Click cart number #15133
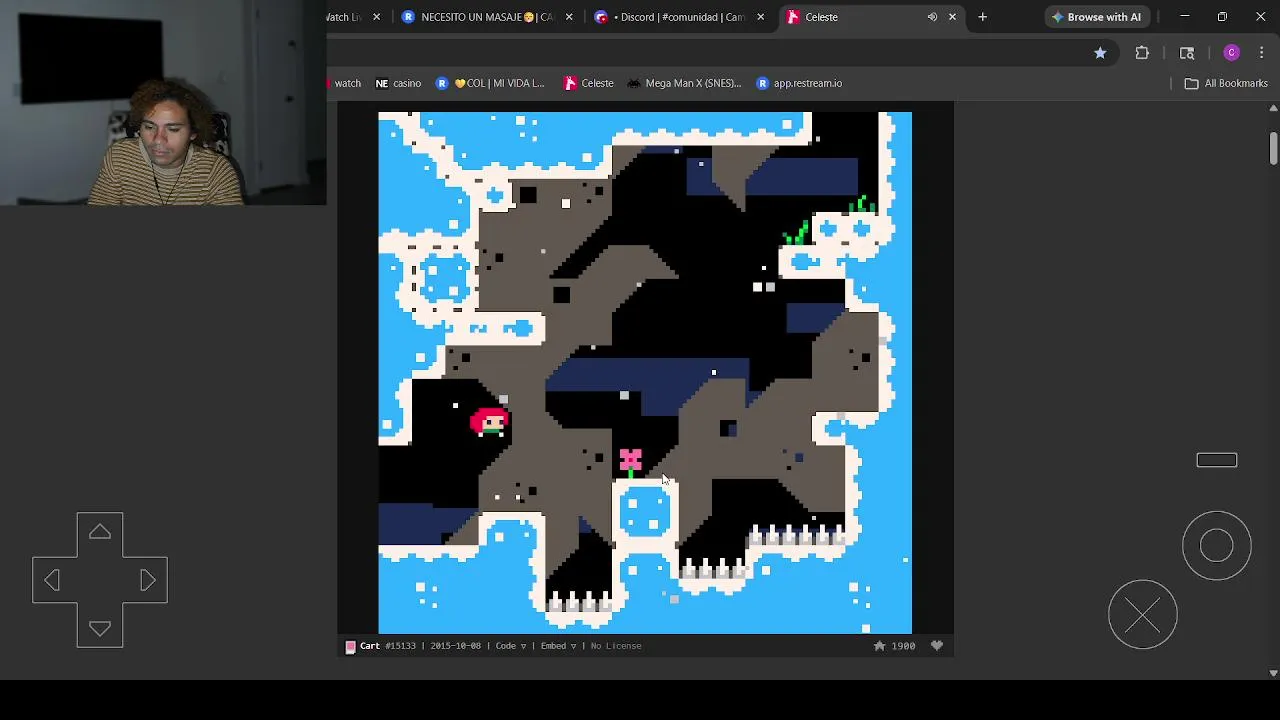The height and width of the screenshot is (720, 1280). [x=400, y=646]
